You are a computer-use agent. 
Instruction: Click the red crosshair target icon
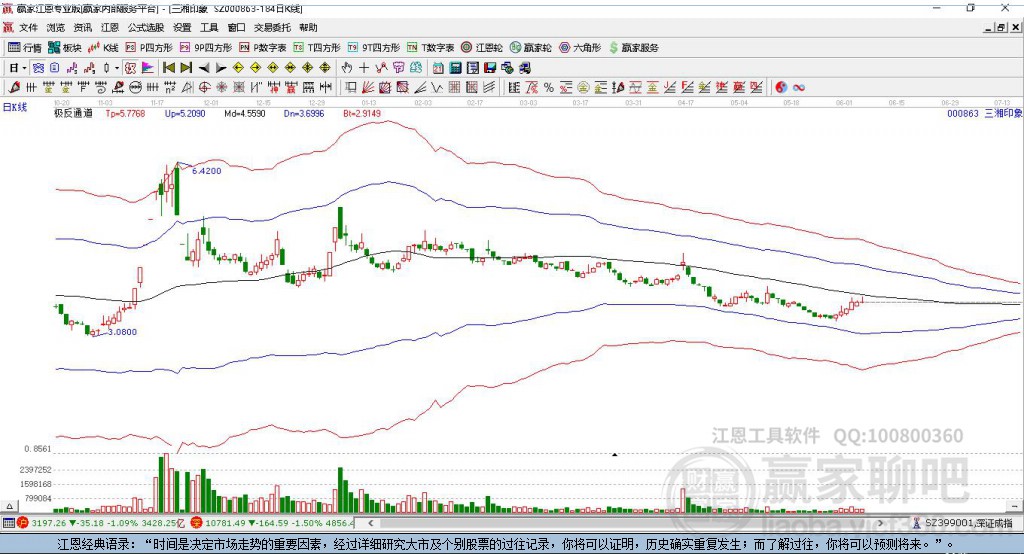tap(204, 88)
